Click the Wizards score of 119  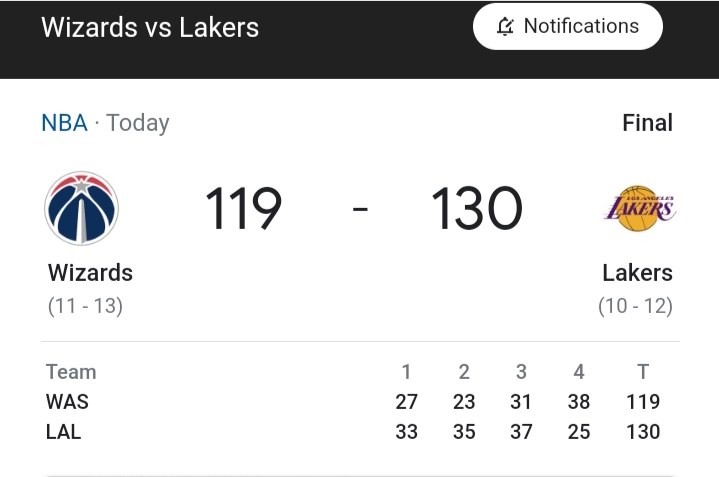(243, 208)
